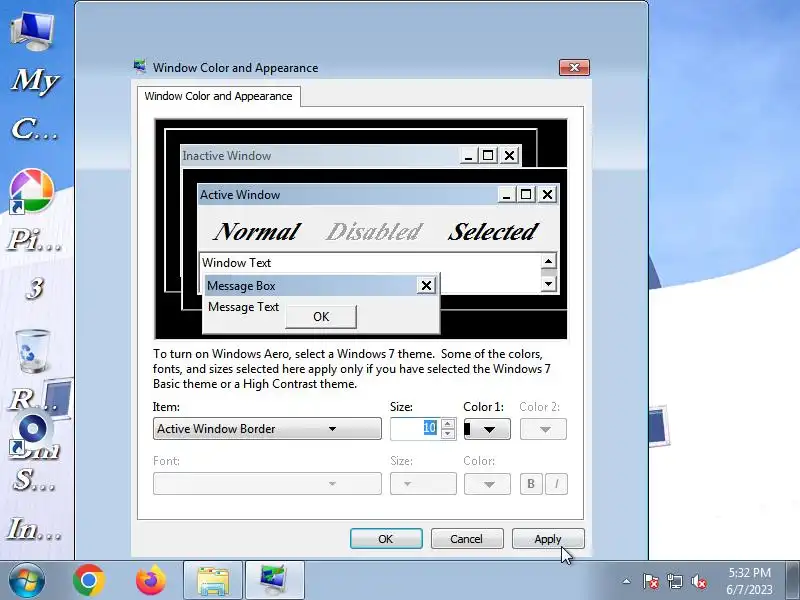Open Picasa 3 desktop shortcut
The width and height of the screenshot is (800, 600).
pyautogui.click(x=32, y=191)
